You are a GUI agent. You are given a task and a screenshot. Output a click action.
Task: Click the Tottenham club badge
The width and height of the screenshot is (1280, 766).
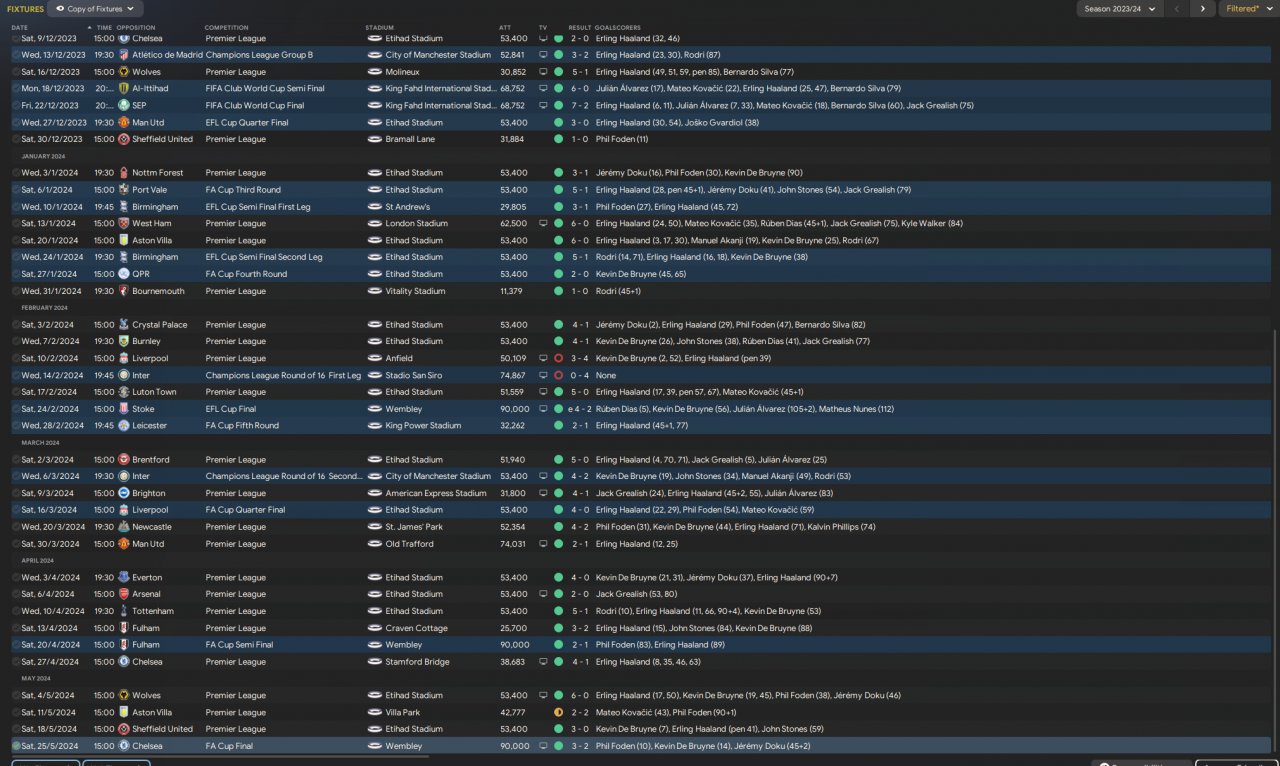123,611
